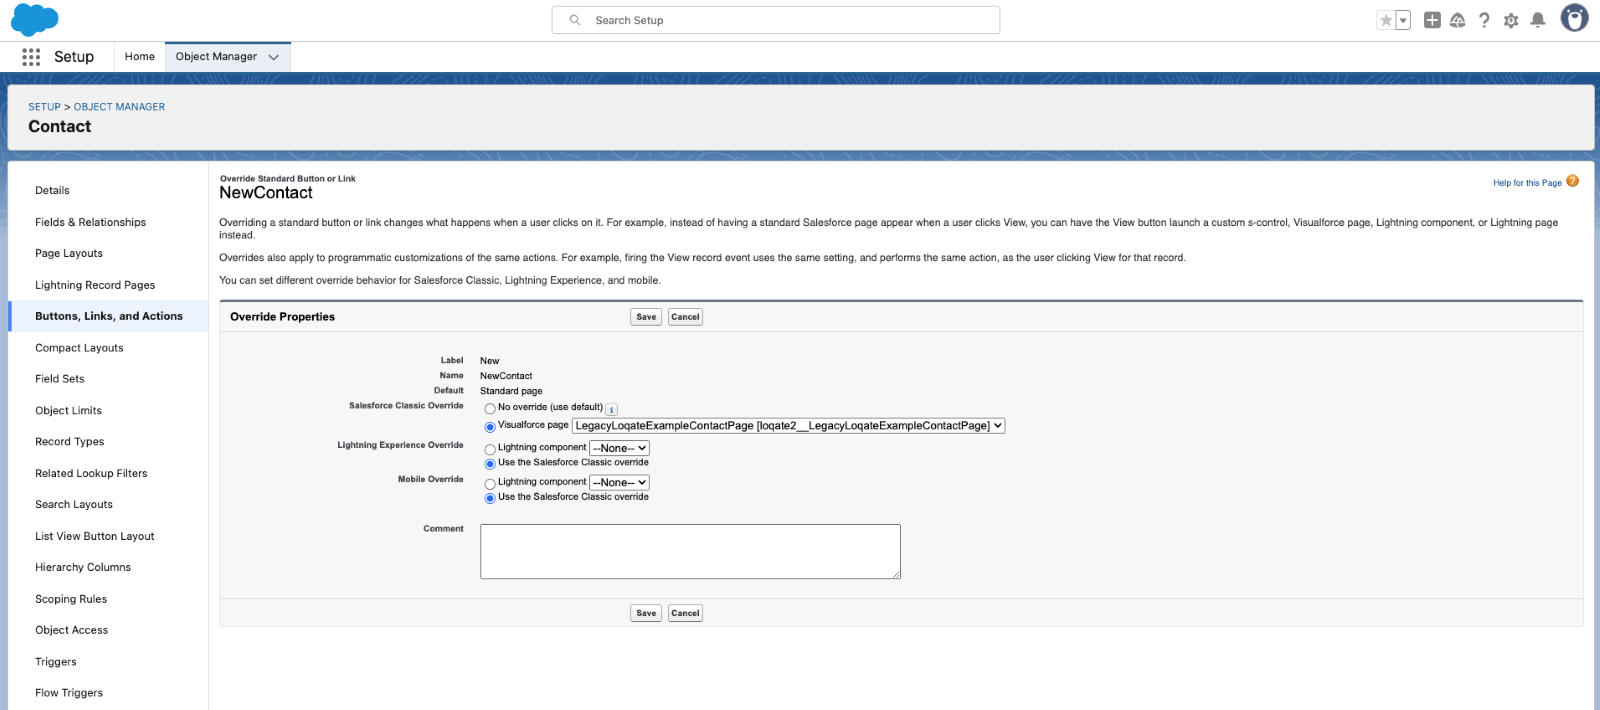Open the Help for this Page link

(x=1527, y=183)
